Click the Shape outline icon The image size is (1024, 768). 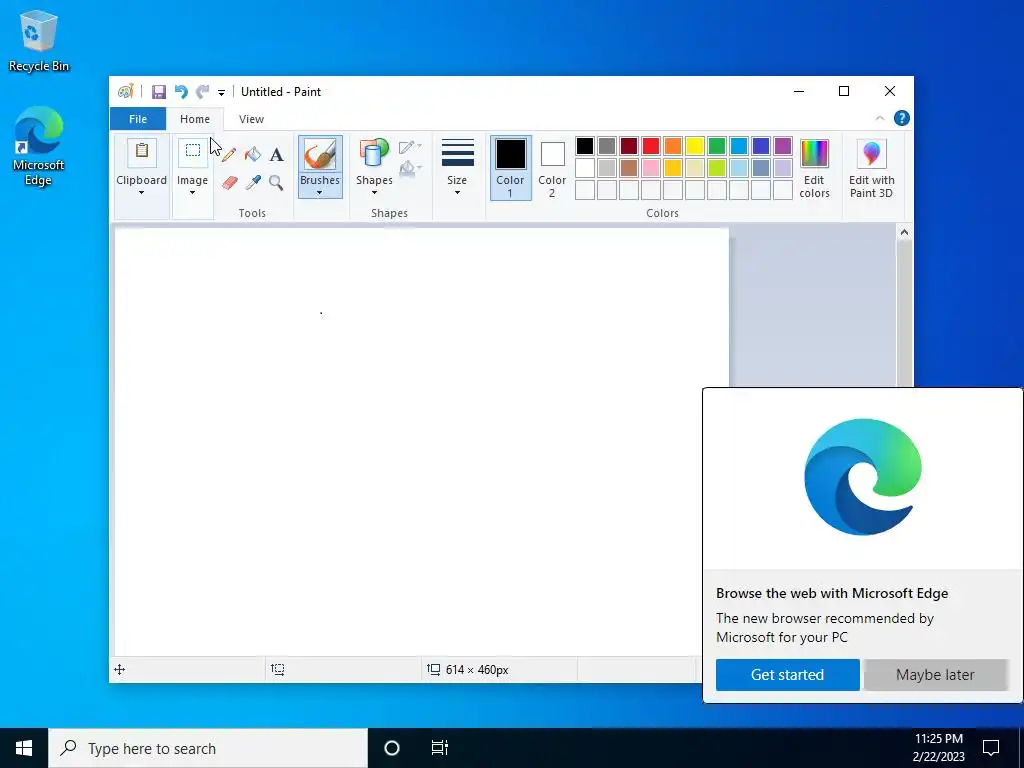pyautogui.click(x=409, y=147)
